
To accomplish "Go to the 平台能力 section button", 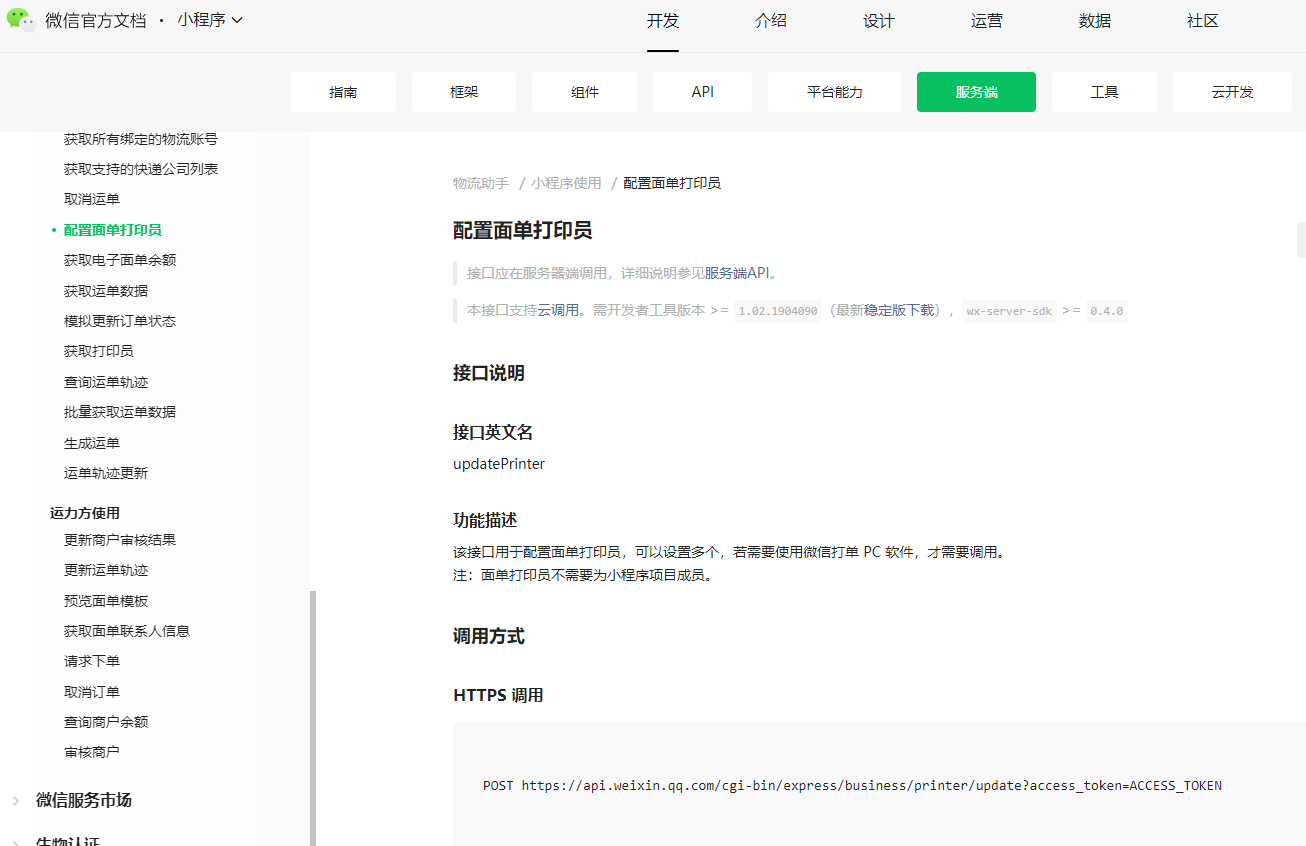I will coord(835,92).
